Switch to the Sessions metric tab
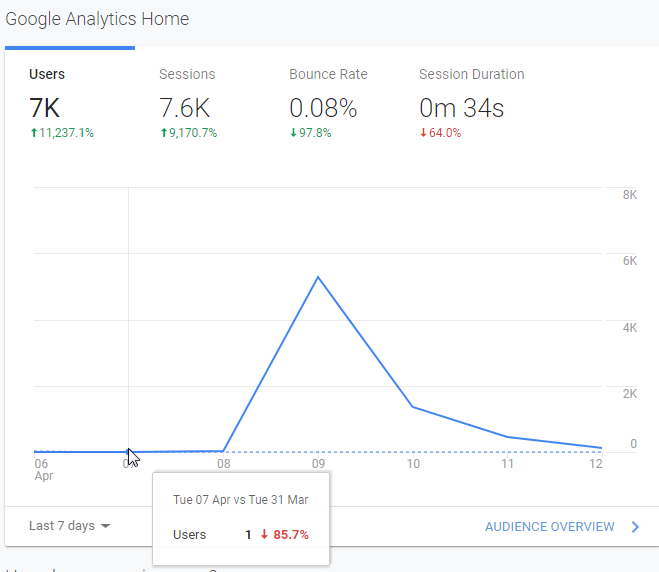Screen dimensions: 659x572 coord(187,74)
